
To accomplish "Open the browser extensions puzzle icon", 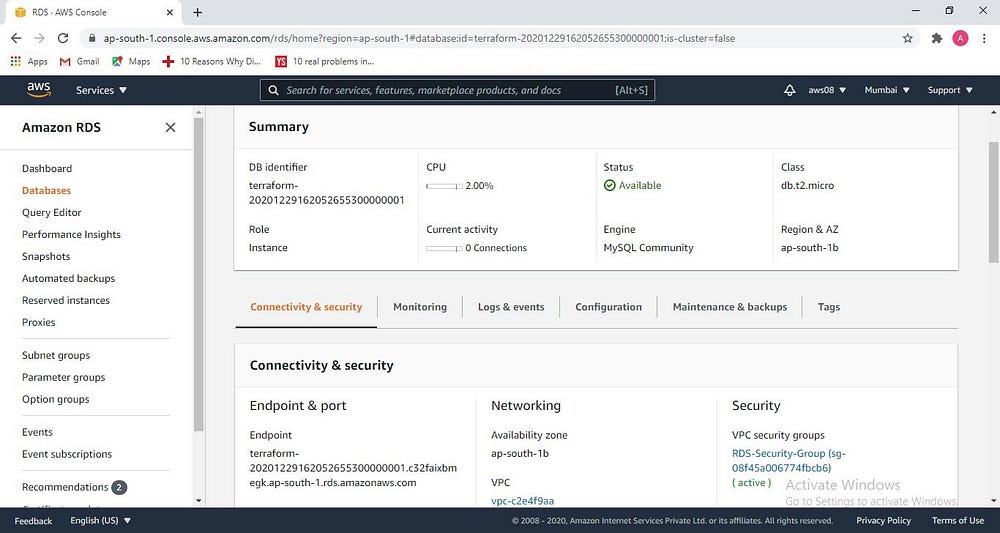I will (x=937, y=38).
